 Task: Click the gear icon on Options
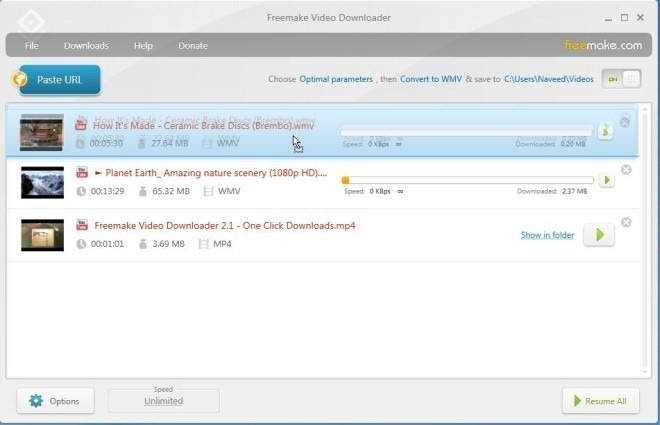[x=36, y=401]
